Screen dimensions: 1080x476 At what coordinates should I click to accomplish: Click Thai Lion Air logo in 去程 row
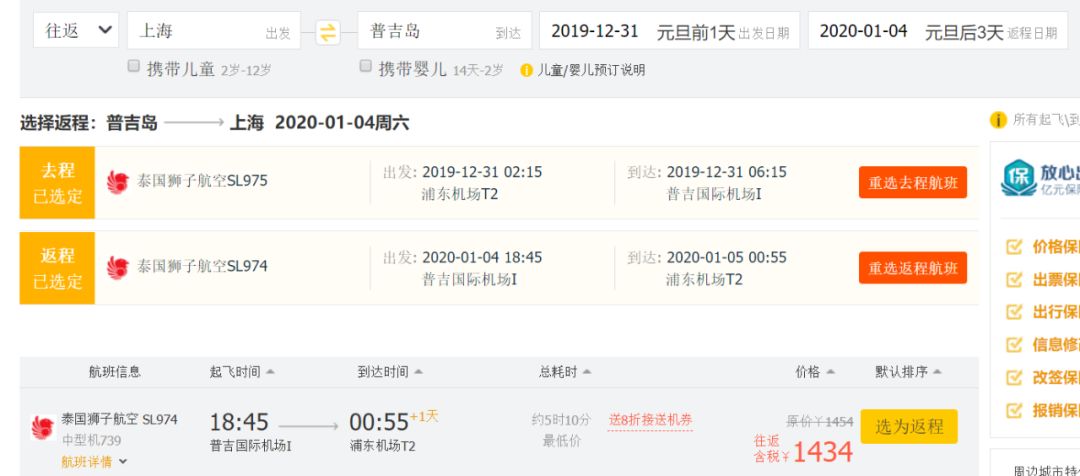coord(118,182)
